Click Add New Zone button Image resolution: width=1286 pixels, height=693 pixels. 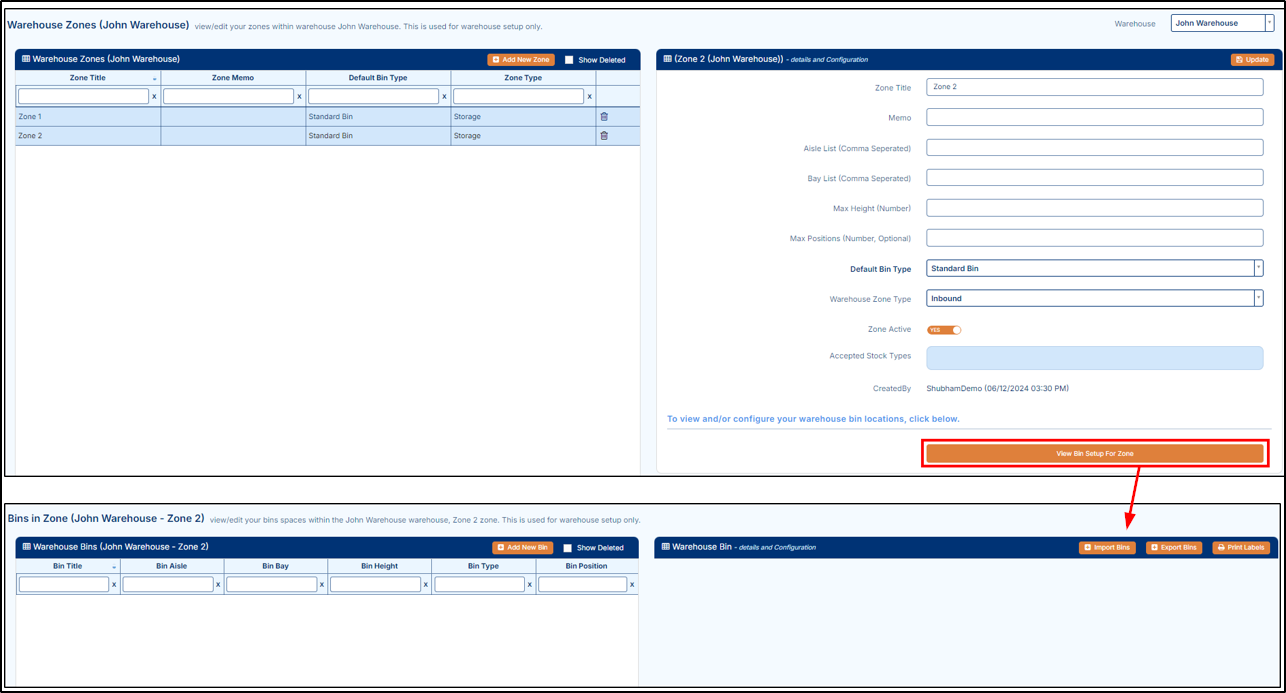pos(520,60)
